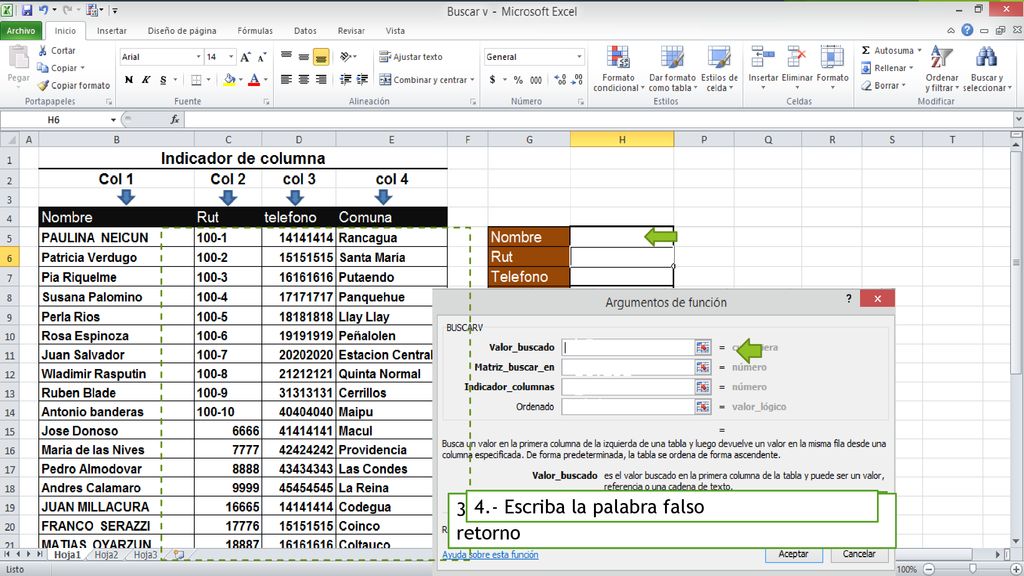Click increase decimal icon

[560, 80]
